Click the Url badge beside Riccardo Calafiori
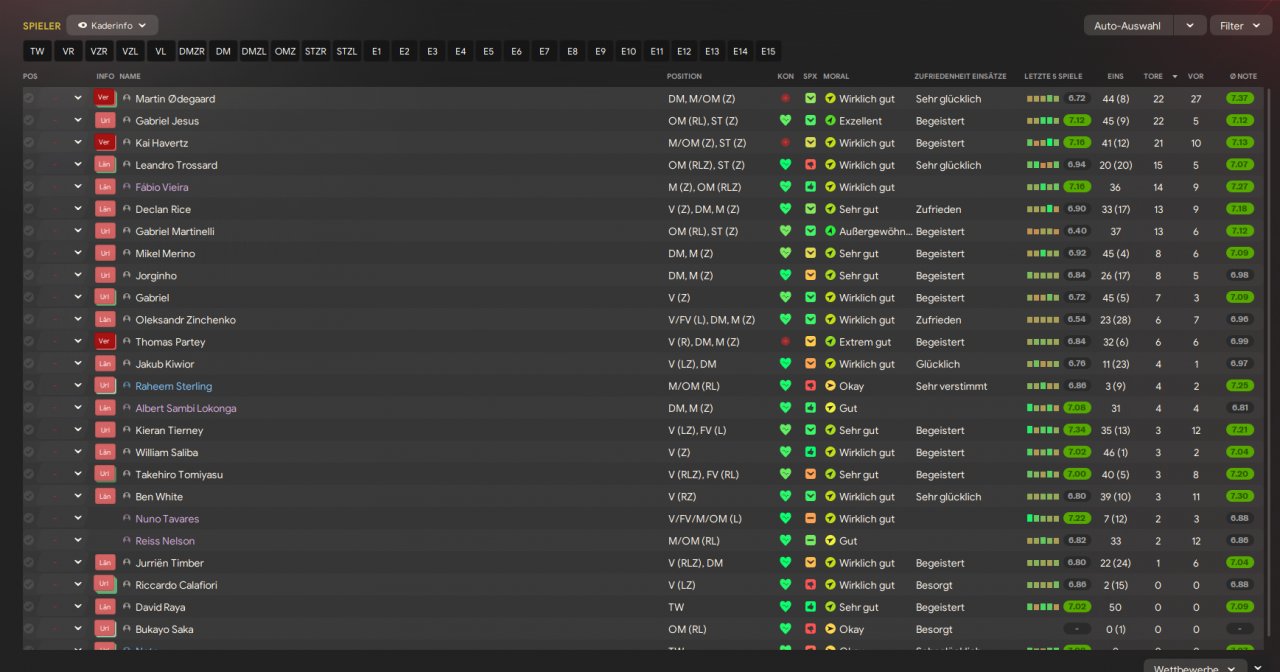 coord(105,585)
